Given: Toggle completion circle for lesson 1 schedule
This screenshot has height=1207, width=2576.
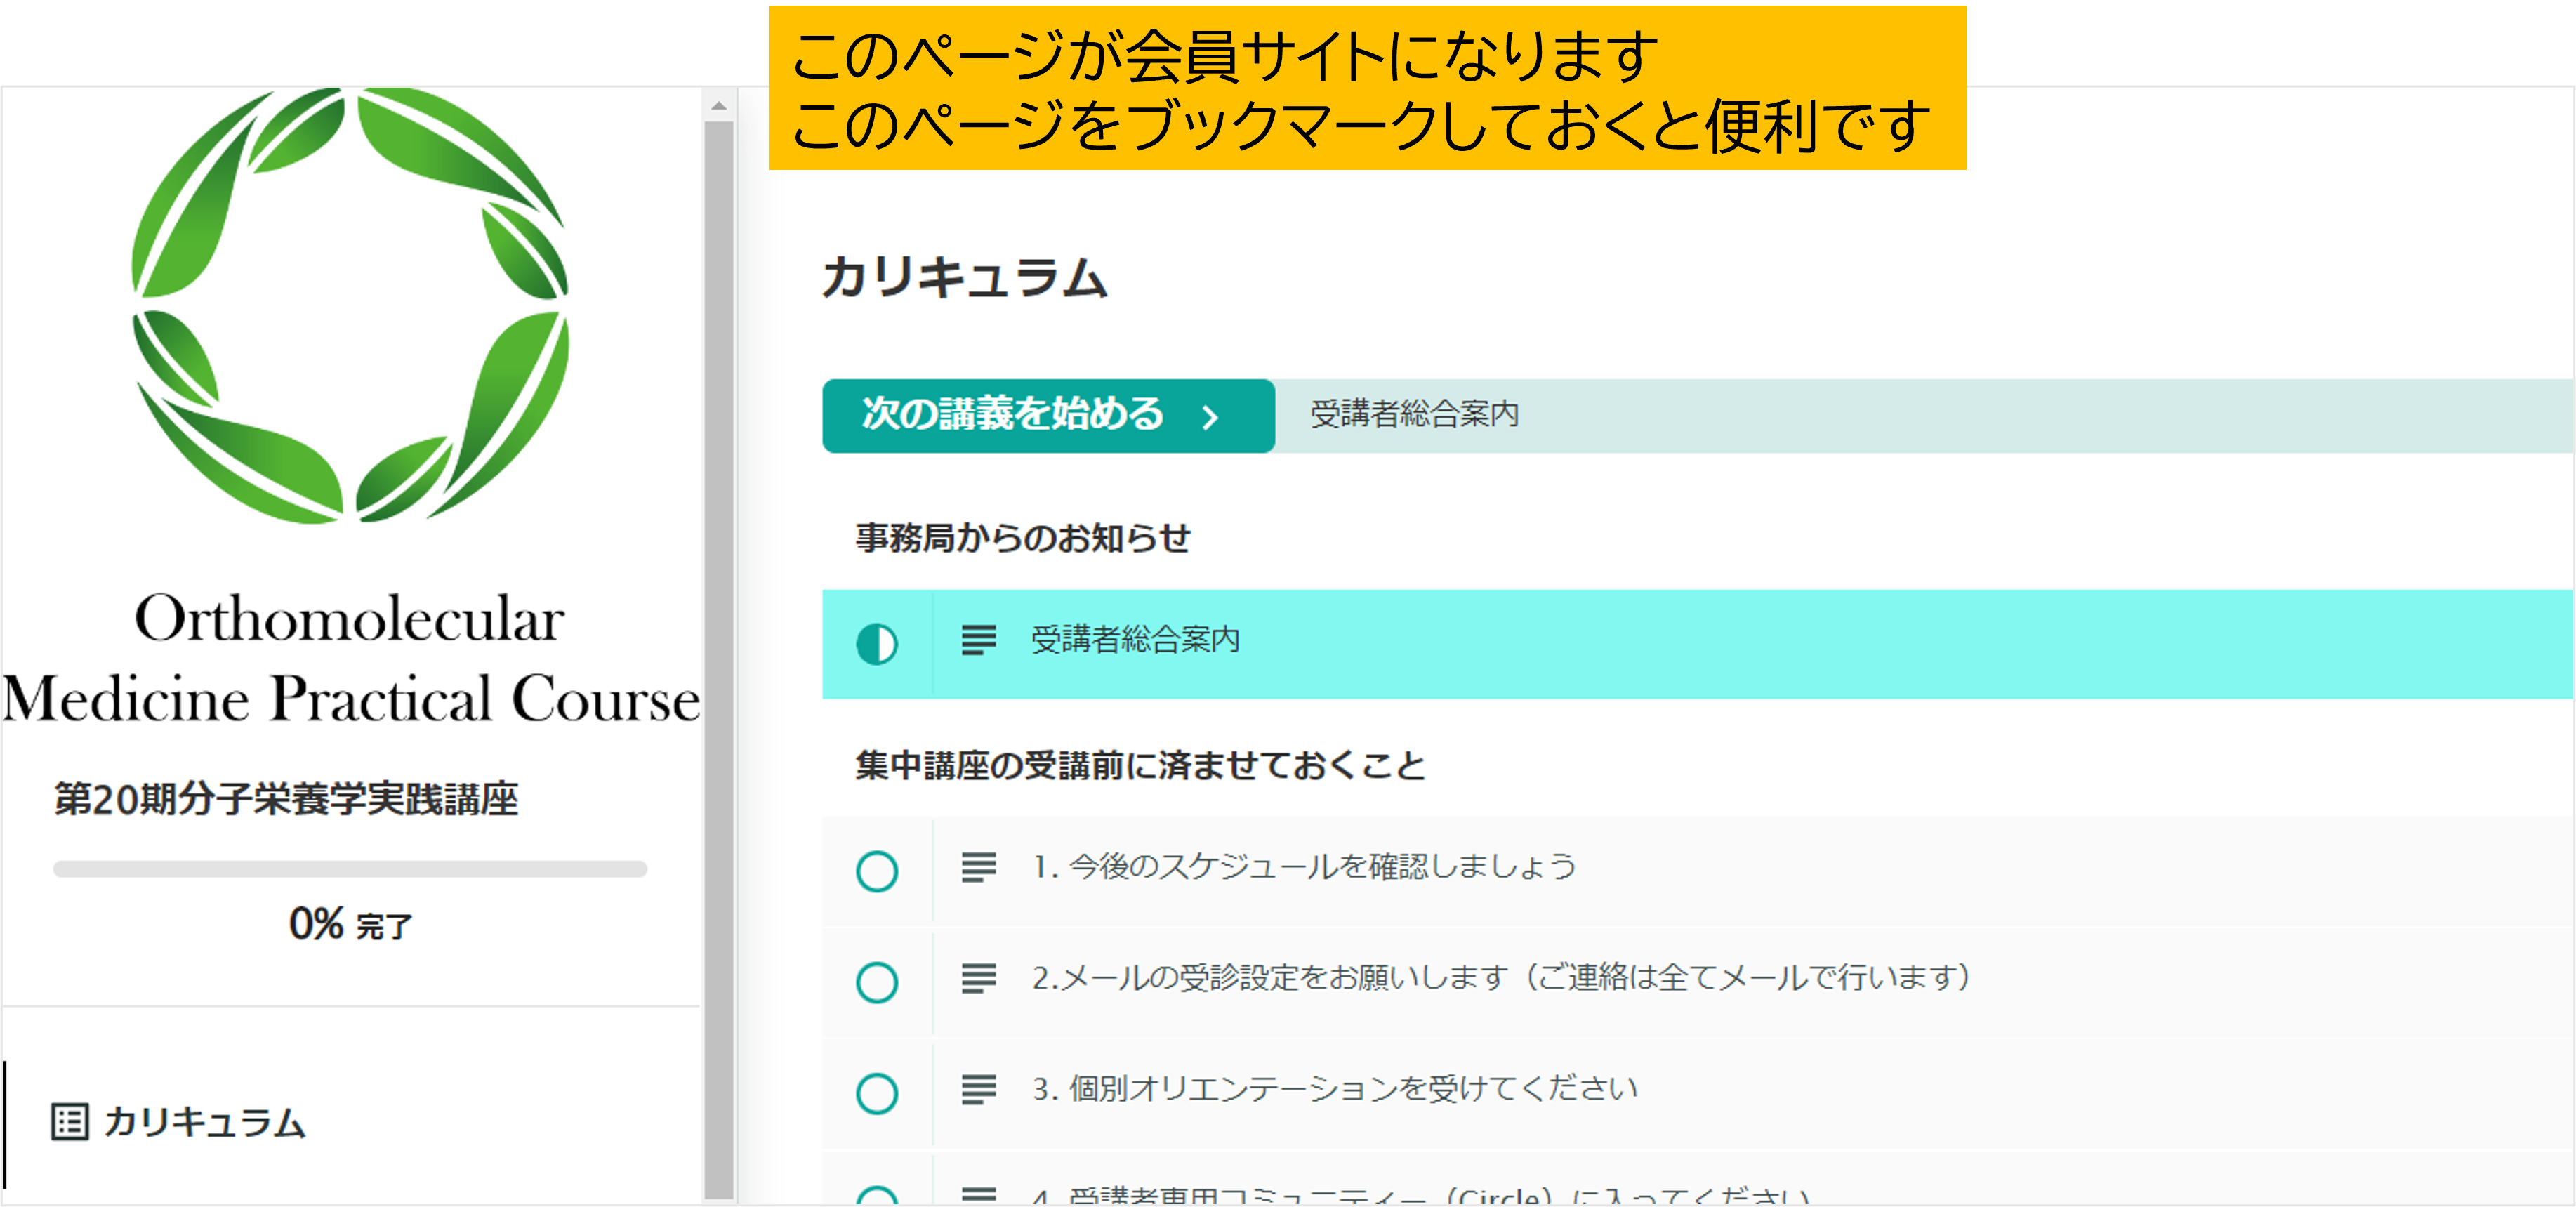Looking at the screenshot, I should 877,871.
